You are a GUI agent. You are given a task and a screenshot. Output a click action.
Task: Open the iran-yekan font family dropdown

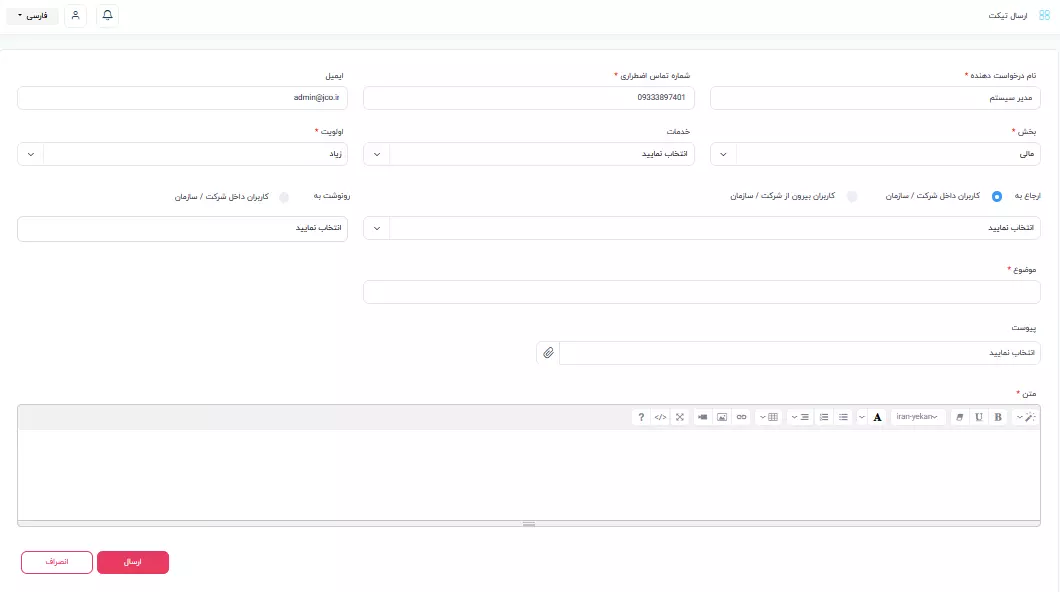[x=917, y=417]
